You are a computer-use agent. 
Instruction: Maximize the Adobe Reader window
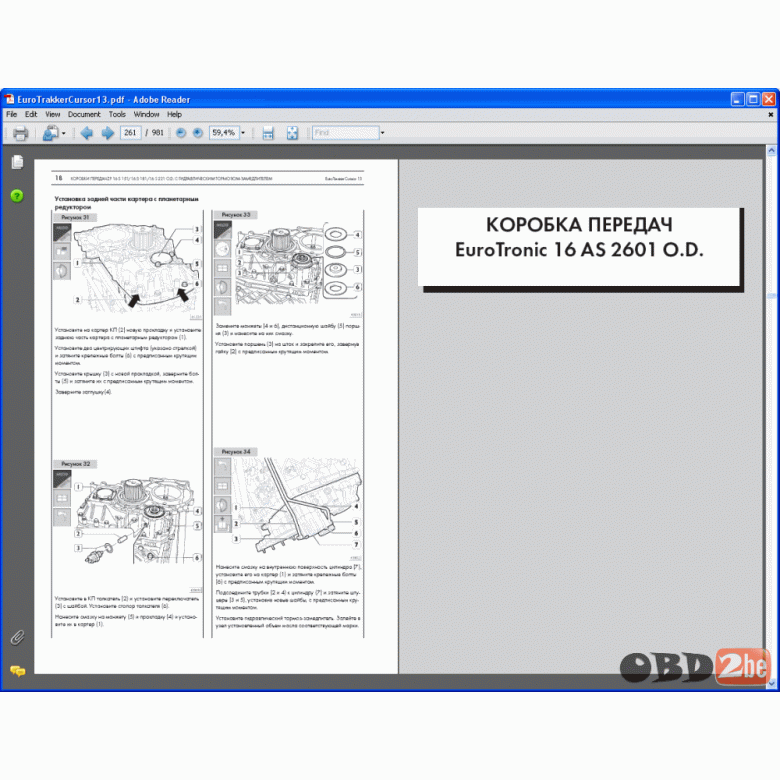[753, 99]
